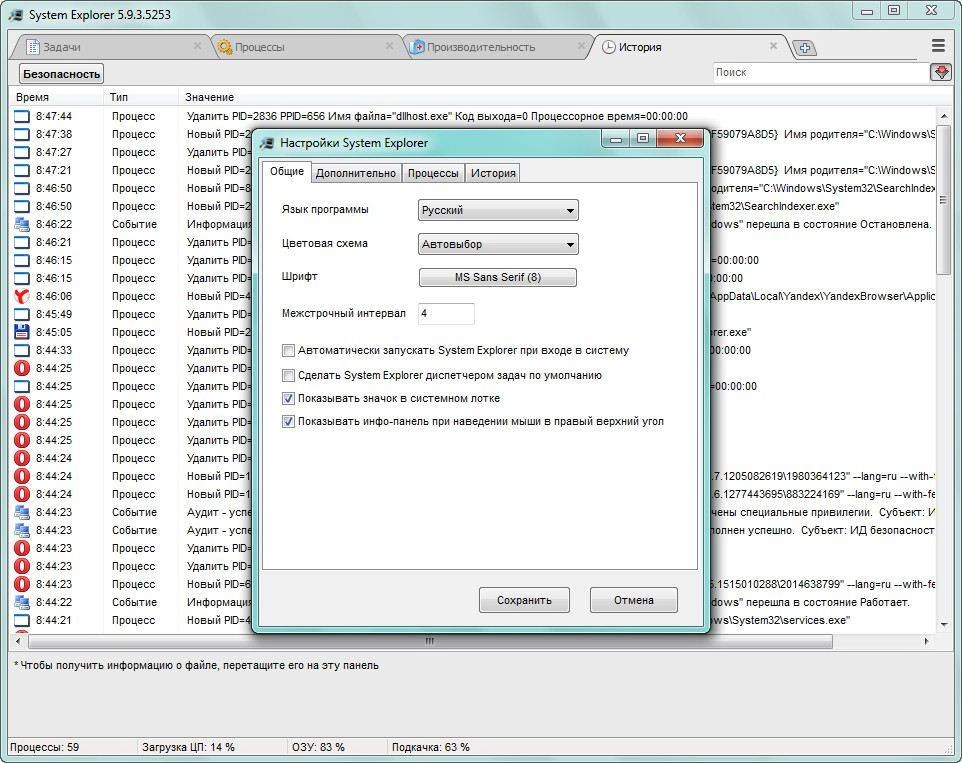
Task: Uncheck show icon in system tray
Action: point(288,399)
